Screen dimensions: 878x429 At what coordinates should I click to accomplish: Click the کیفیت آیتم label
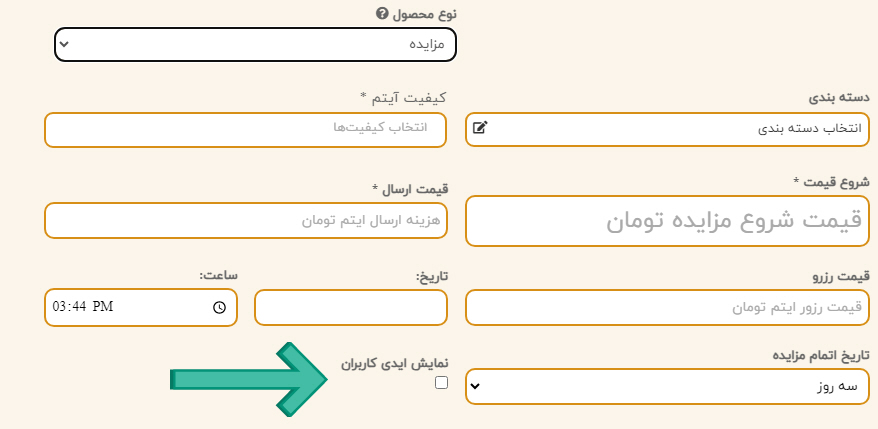click(x=403, y=97)
